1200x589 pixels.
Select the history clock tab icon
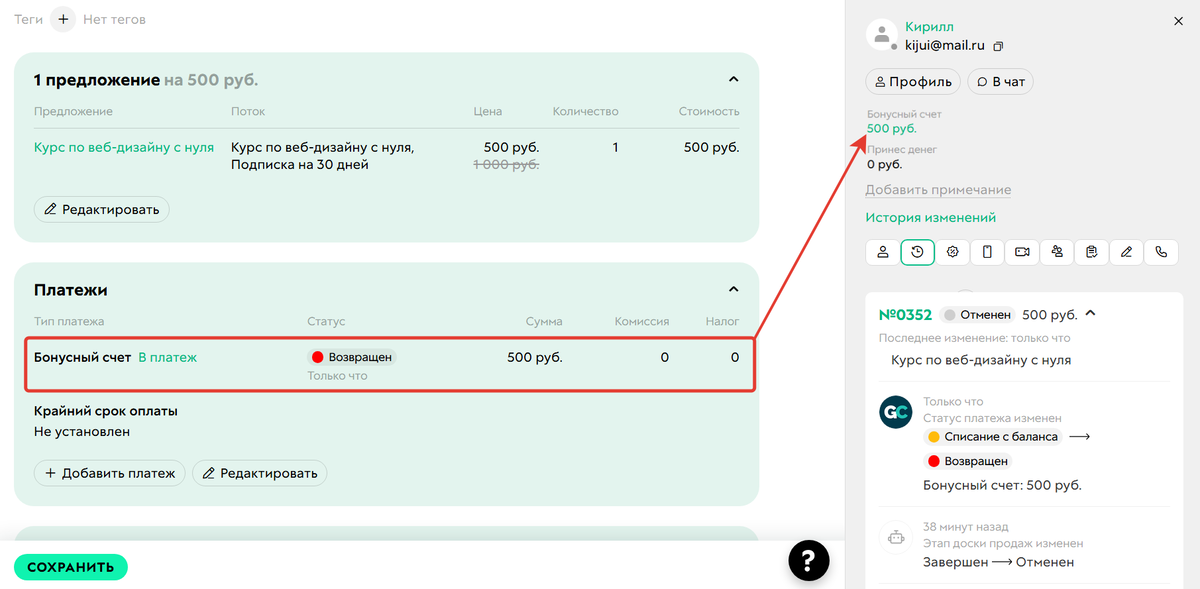pyautogui.click(x=918, y=252)
